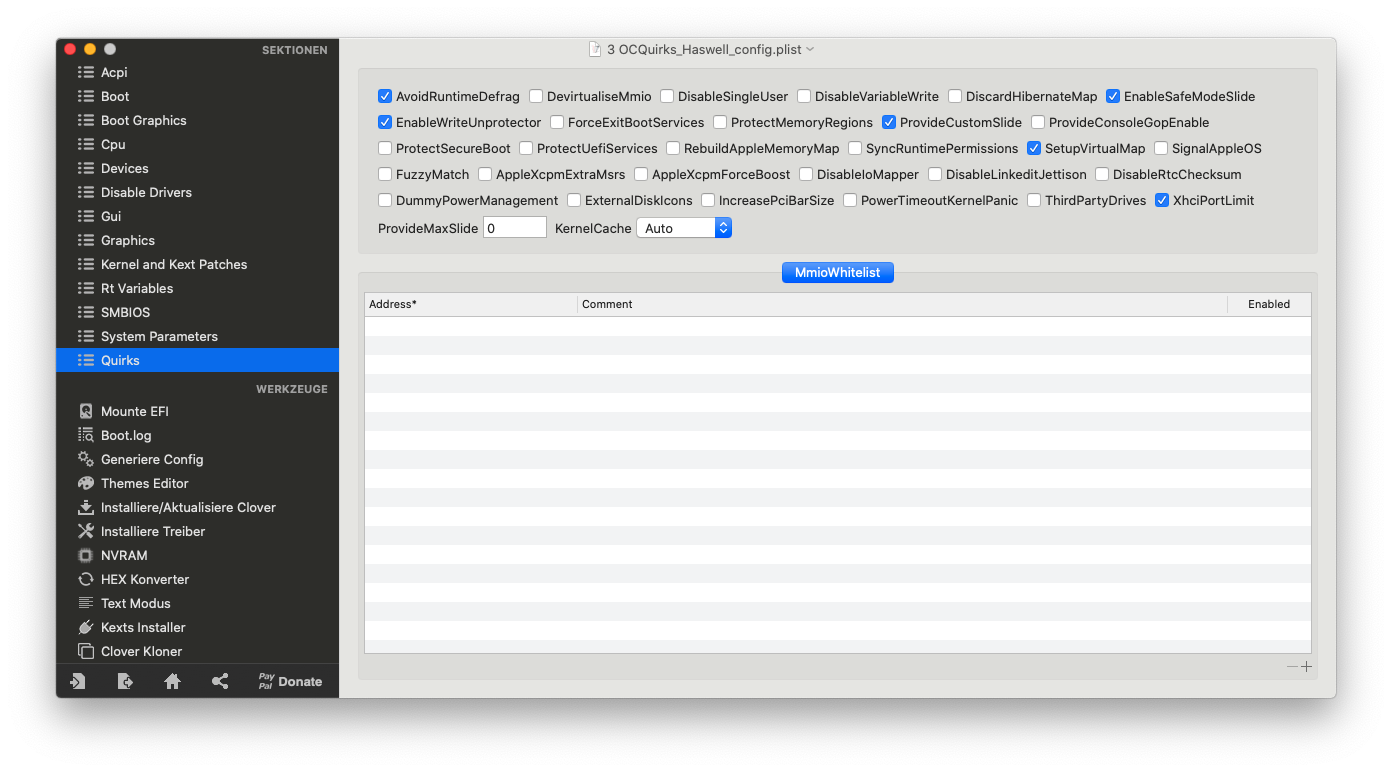Check the SignalAppleOS box
Viewport: 1392px width, 772px height.
tap(1161, 149)
